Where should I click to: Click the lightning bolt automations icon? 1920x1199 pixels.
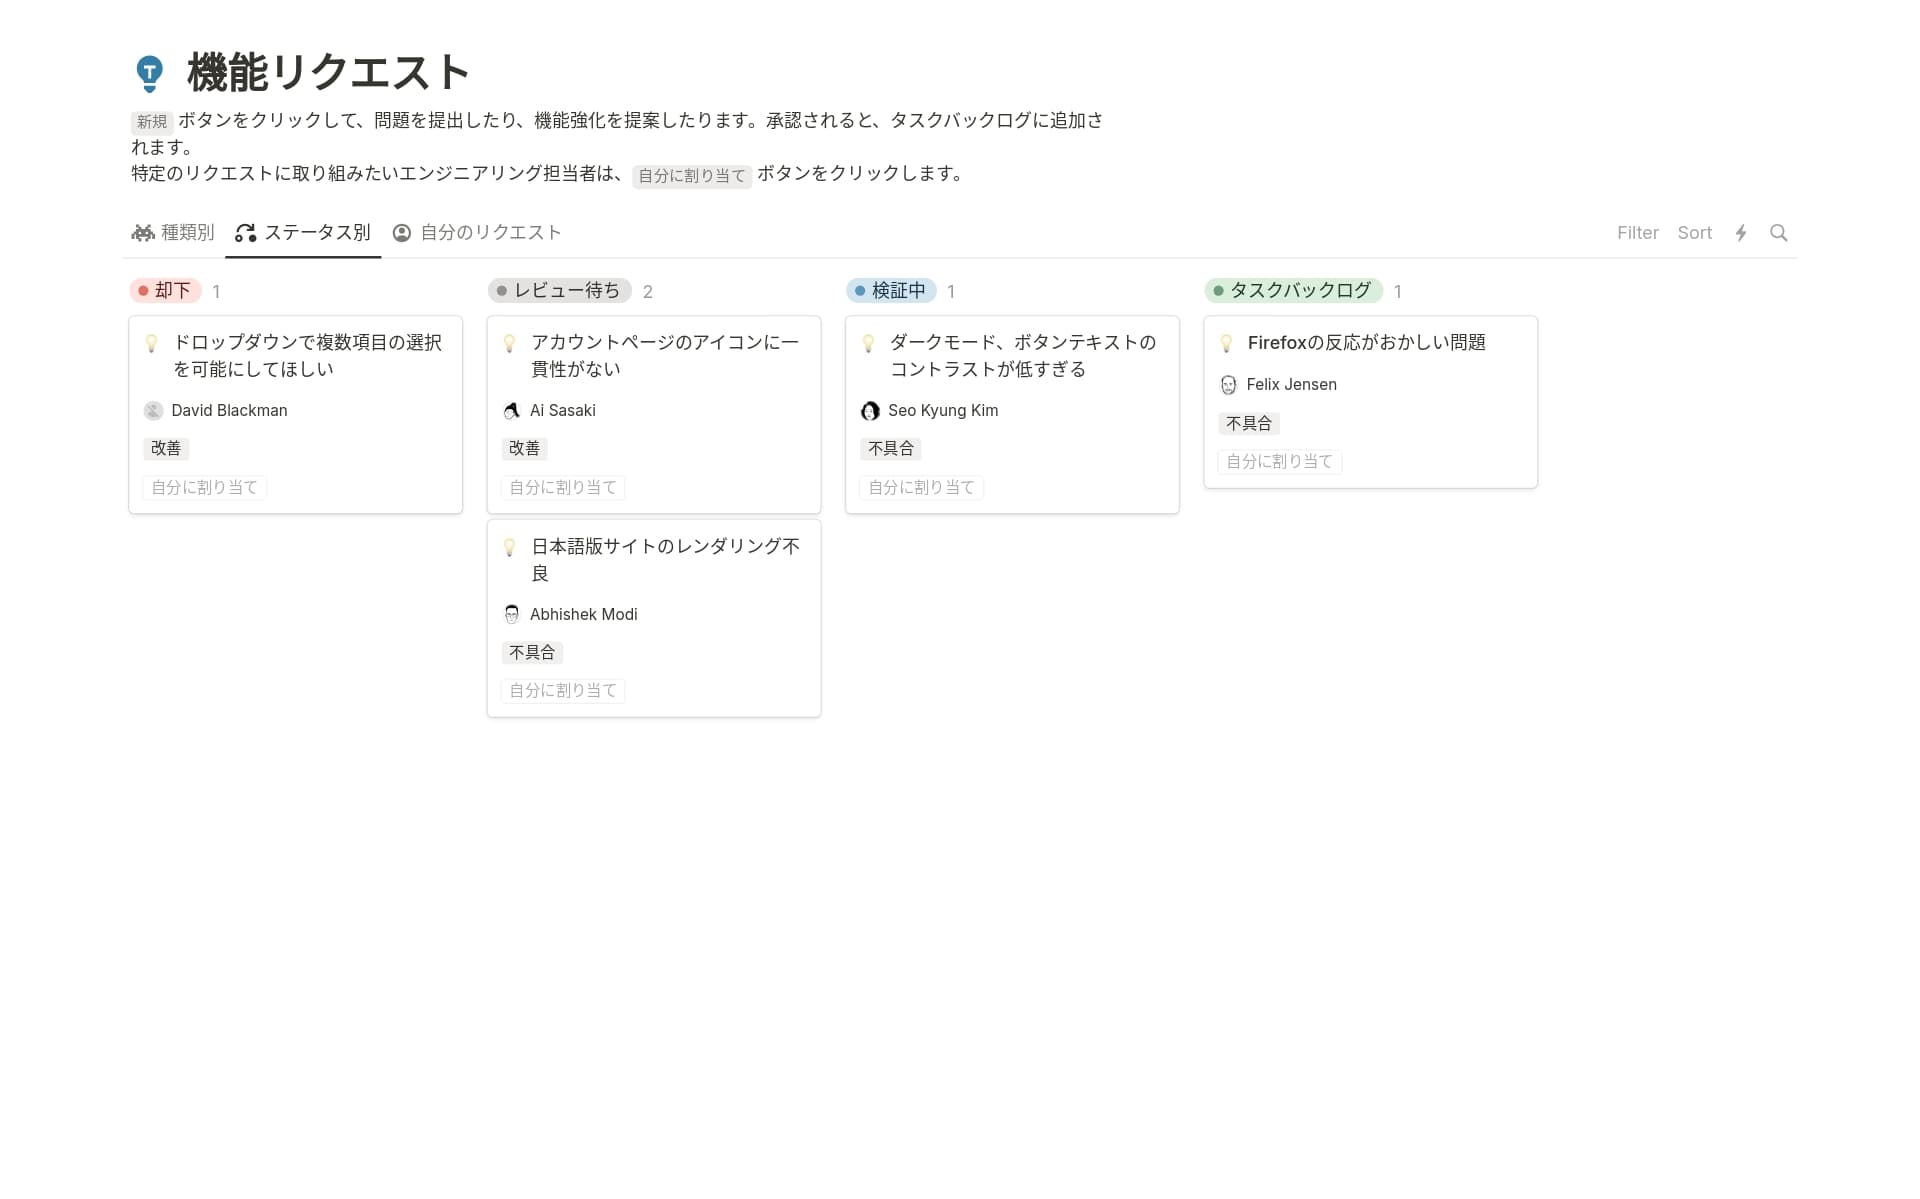(1741, 233)
